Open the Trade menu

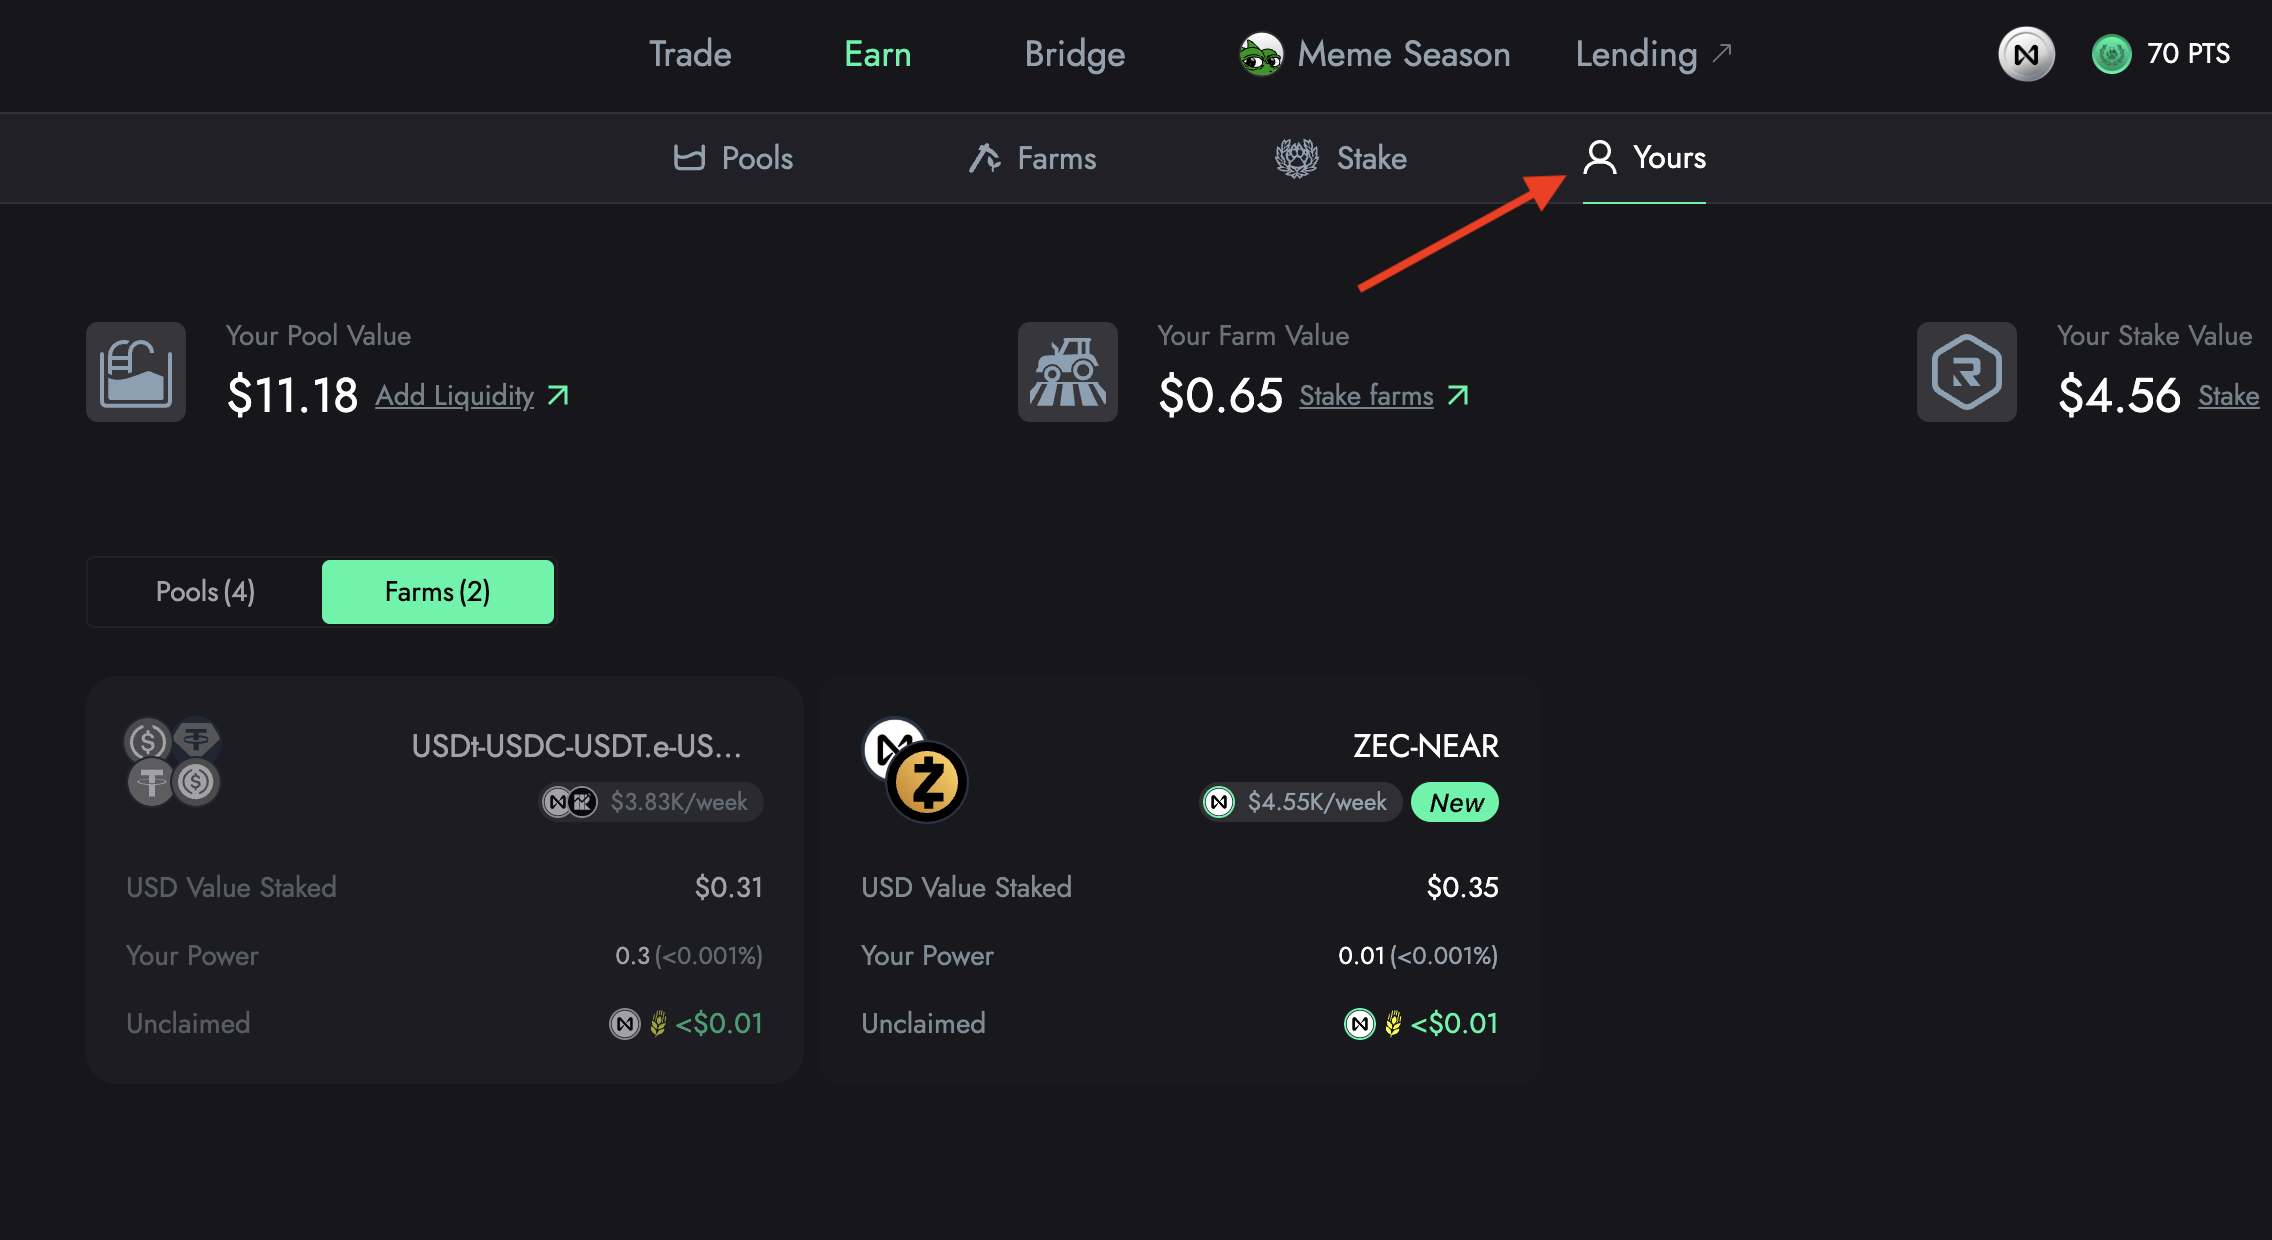point(690,54)
